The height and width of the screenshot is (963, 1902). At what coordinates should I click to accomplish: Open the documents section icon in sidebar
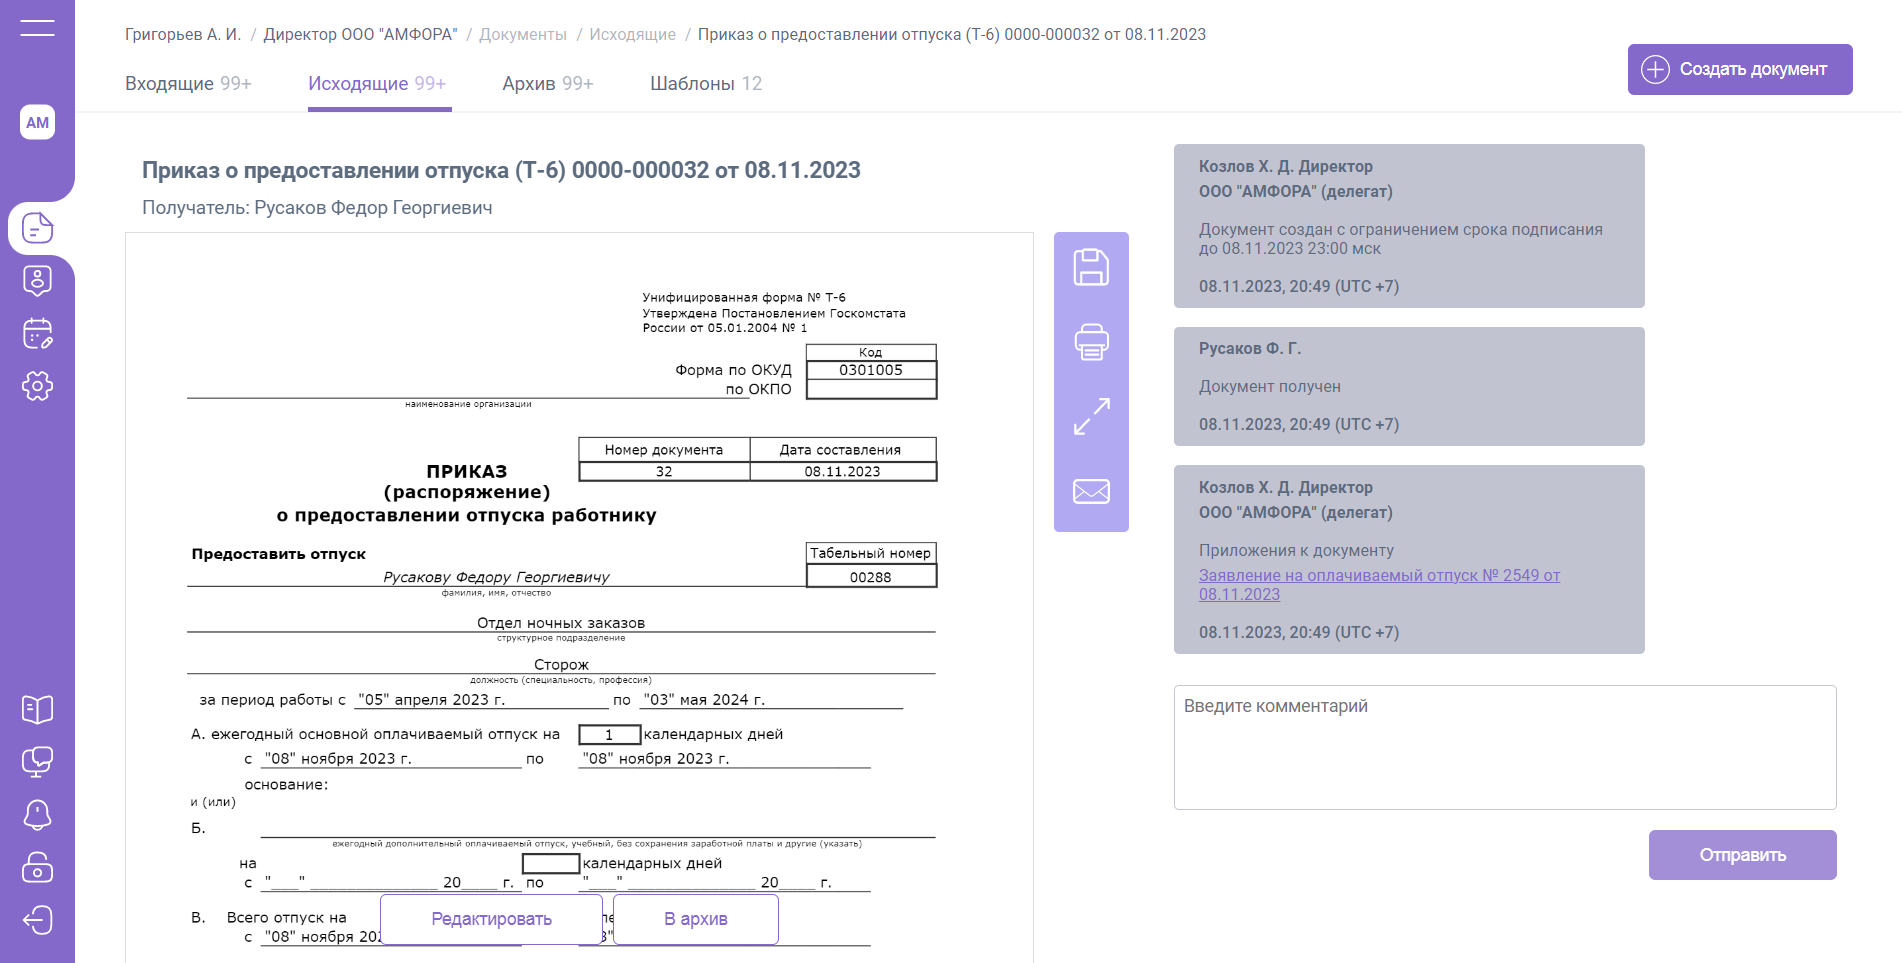(37, 228)
